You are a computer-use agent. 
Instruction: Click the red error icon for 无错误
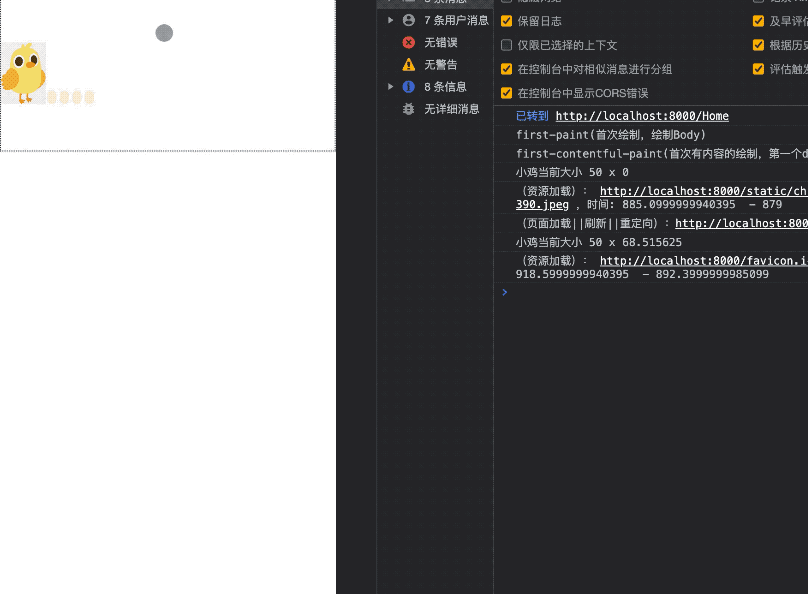[x=409, y=42]
